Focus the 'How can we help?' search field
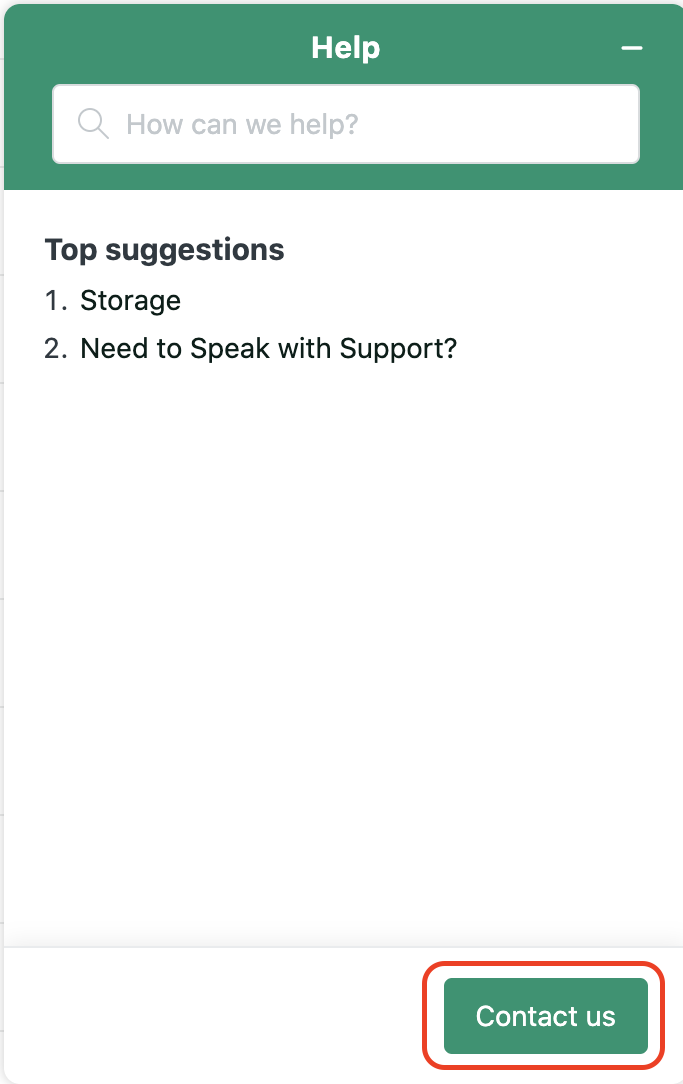The height and width of the screenshot is (1084, 683). tap(346, 124)
